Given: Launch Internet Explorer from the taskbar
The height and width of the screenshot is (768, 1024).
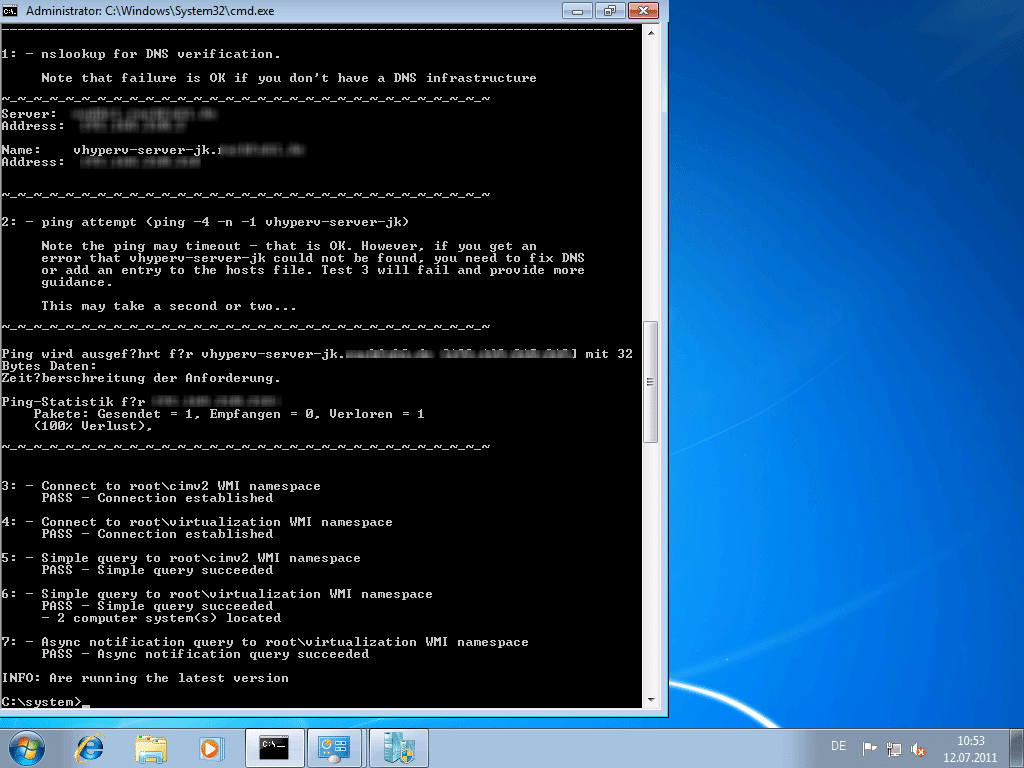Looking at the screenshot, I should pyautogui.click(x=89, y=748).
